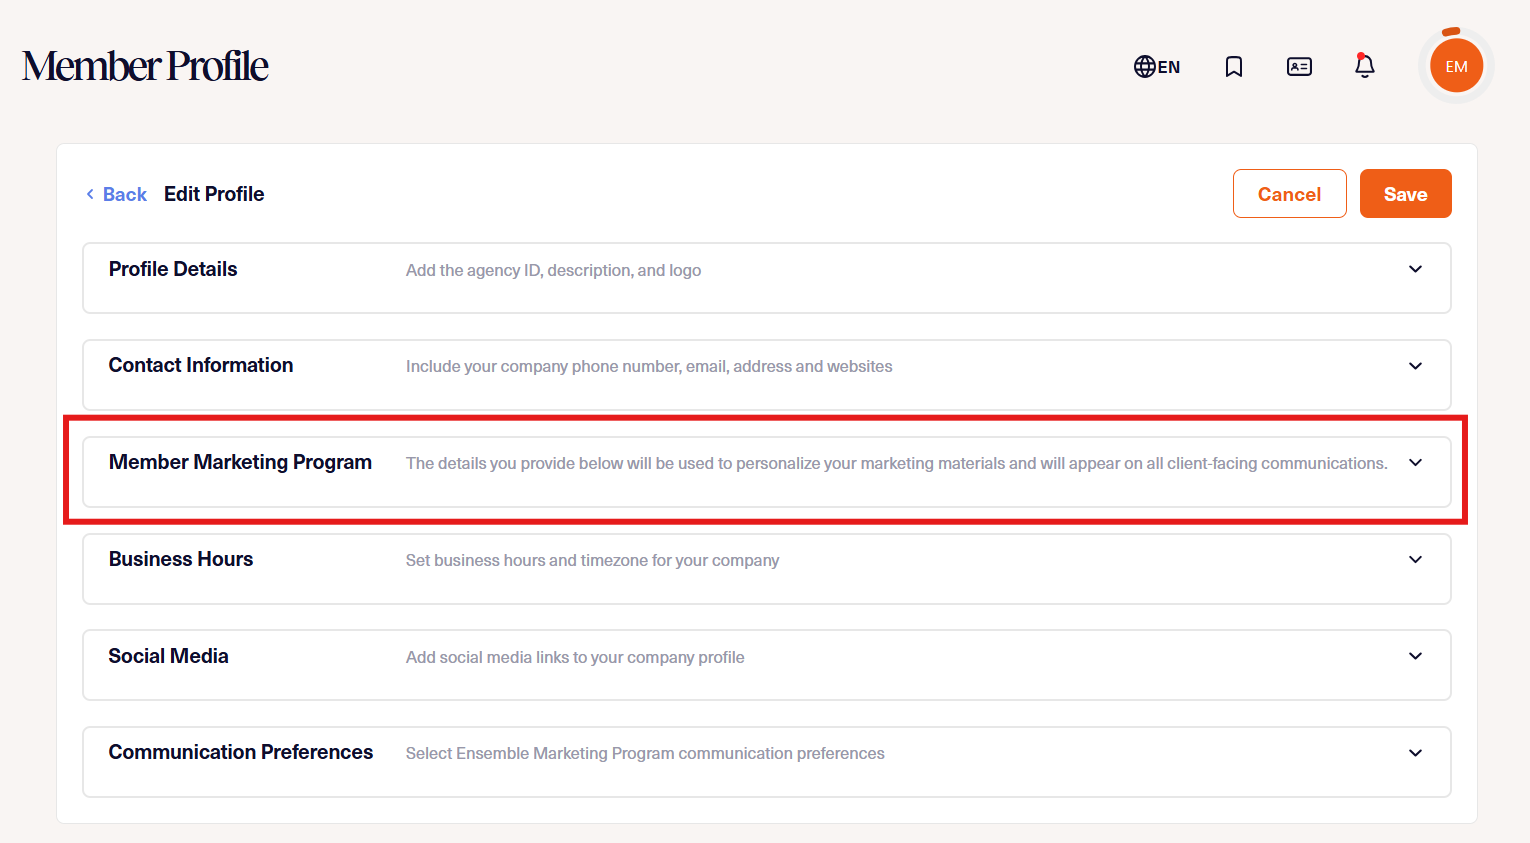Viewport: 1530px width, 843px height.
Task: Click the Business Hours section title
Action: tap(181, 560)
